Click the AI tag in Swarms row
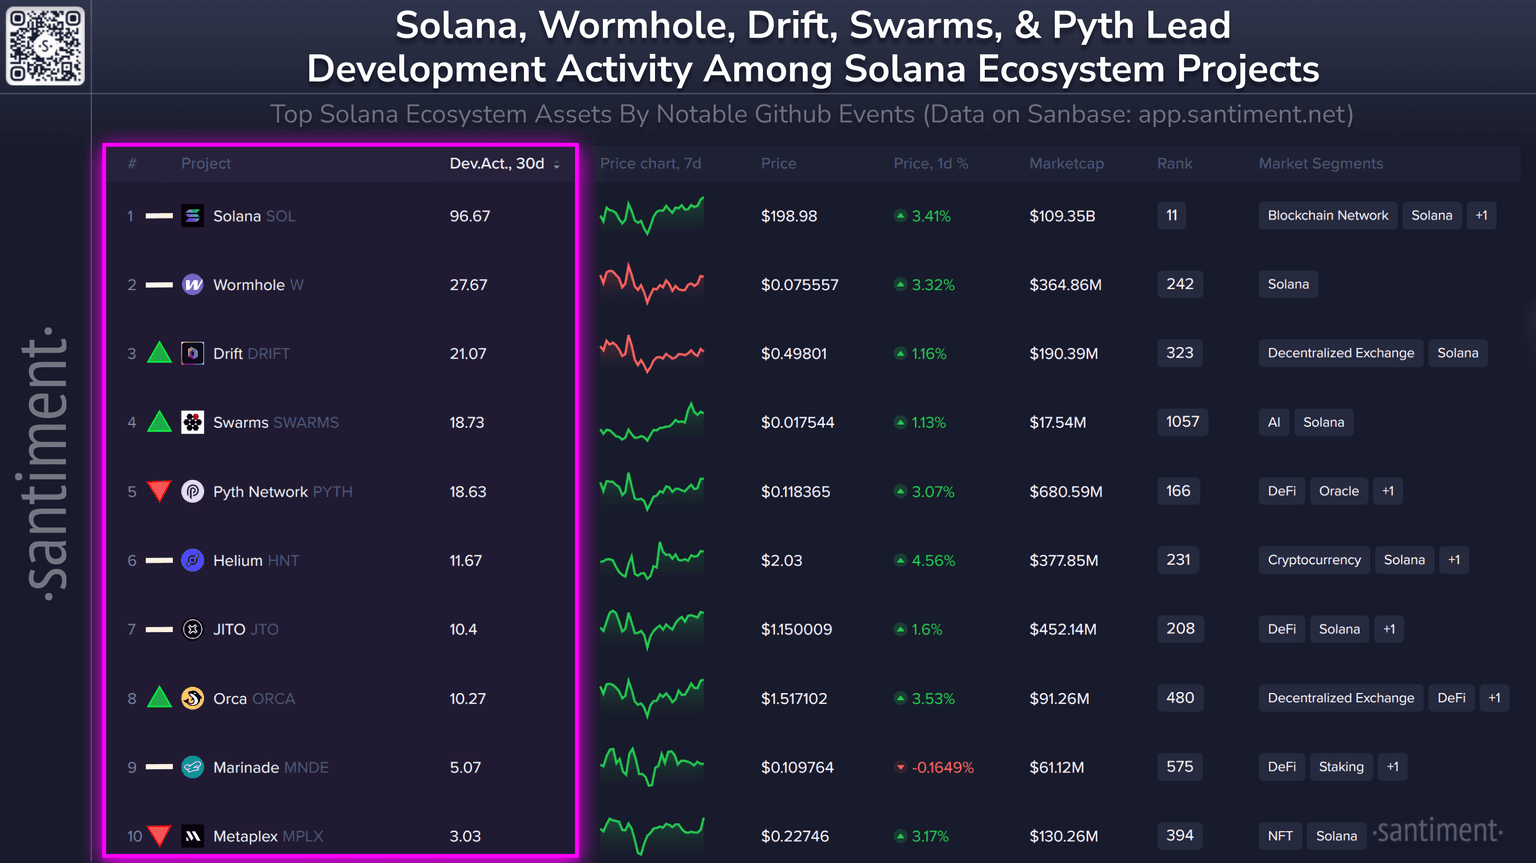The image size is (1536, 863). [x=1273, y=423]
